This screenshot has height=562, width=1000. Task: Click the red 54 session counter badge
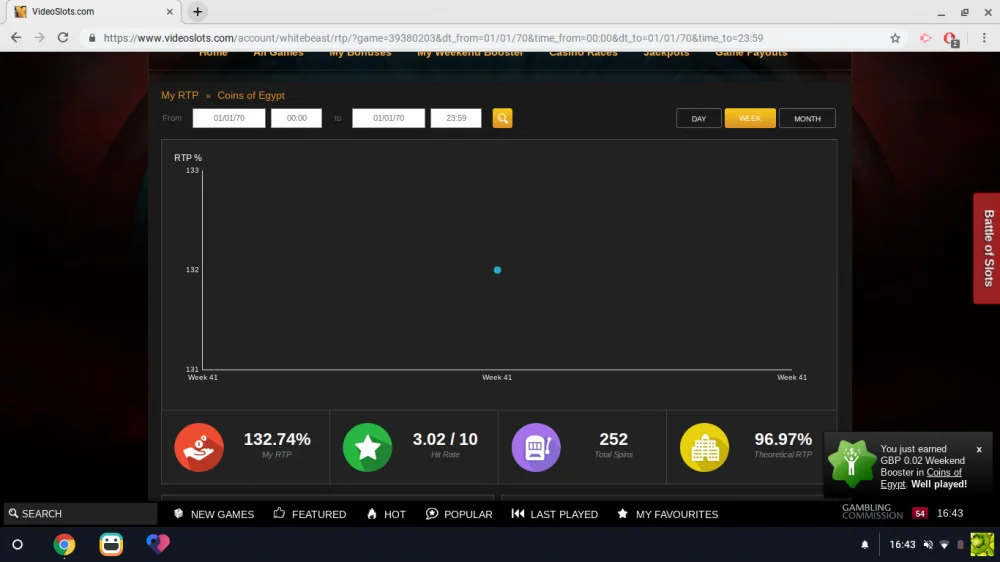920,514
